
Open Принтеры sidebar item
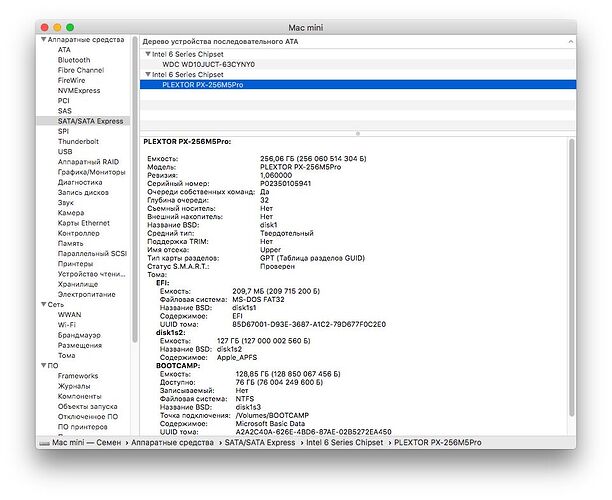tap(75, 263)
